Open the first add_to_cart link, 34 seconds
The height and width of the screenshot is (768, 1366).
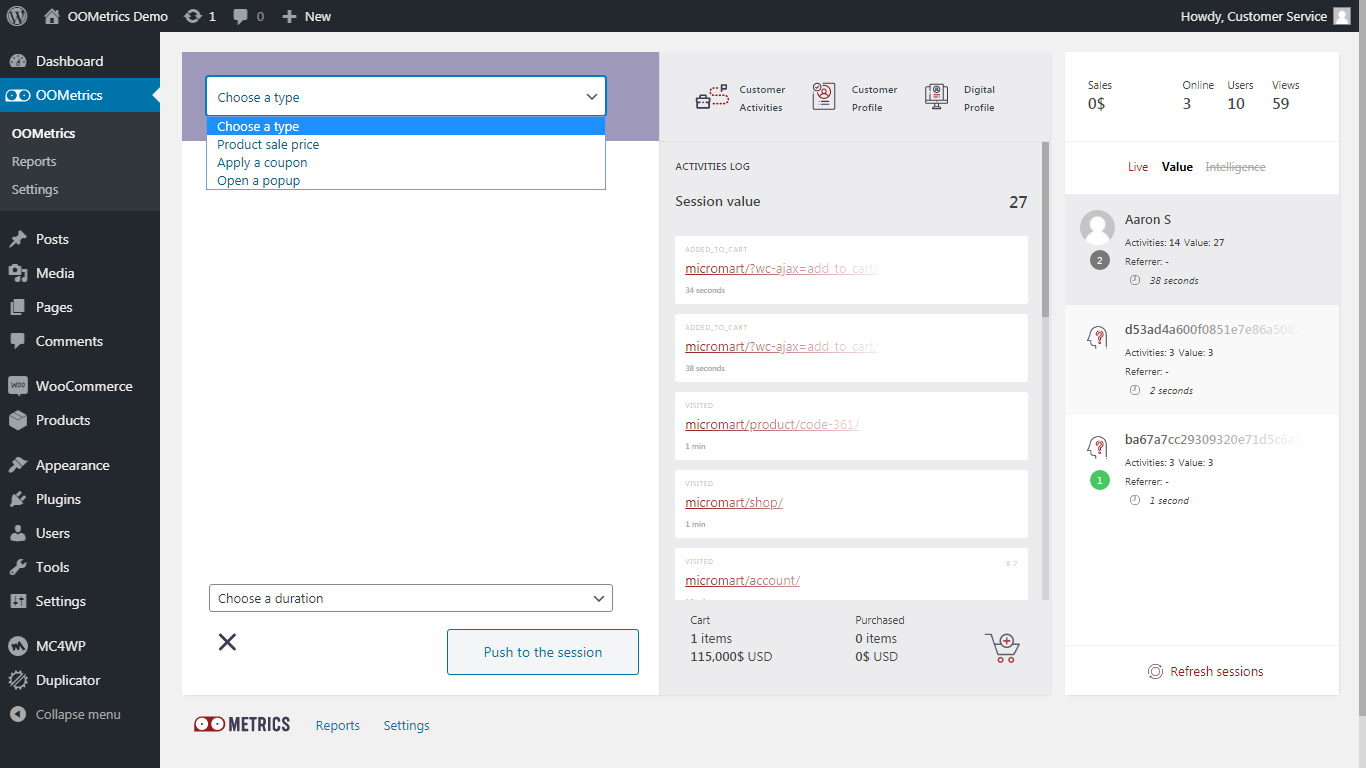click(781, 268)
